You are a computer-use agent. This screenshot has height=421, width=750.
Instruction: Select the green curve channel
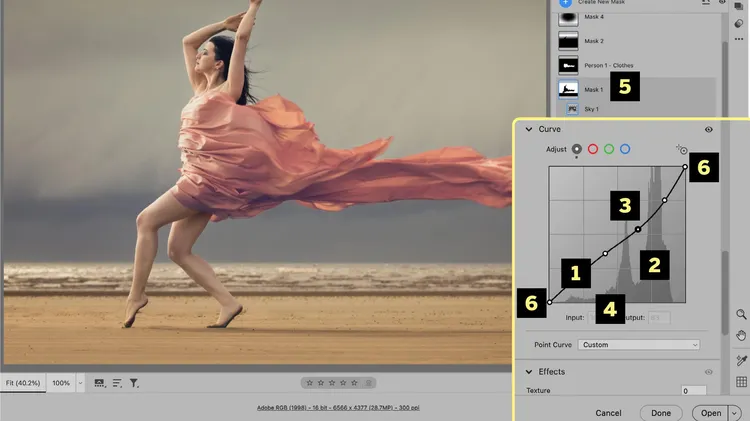609,149
